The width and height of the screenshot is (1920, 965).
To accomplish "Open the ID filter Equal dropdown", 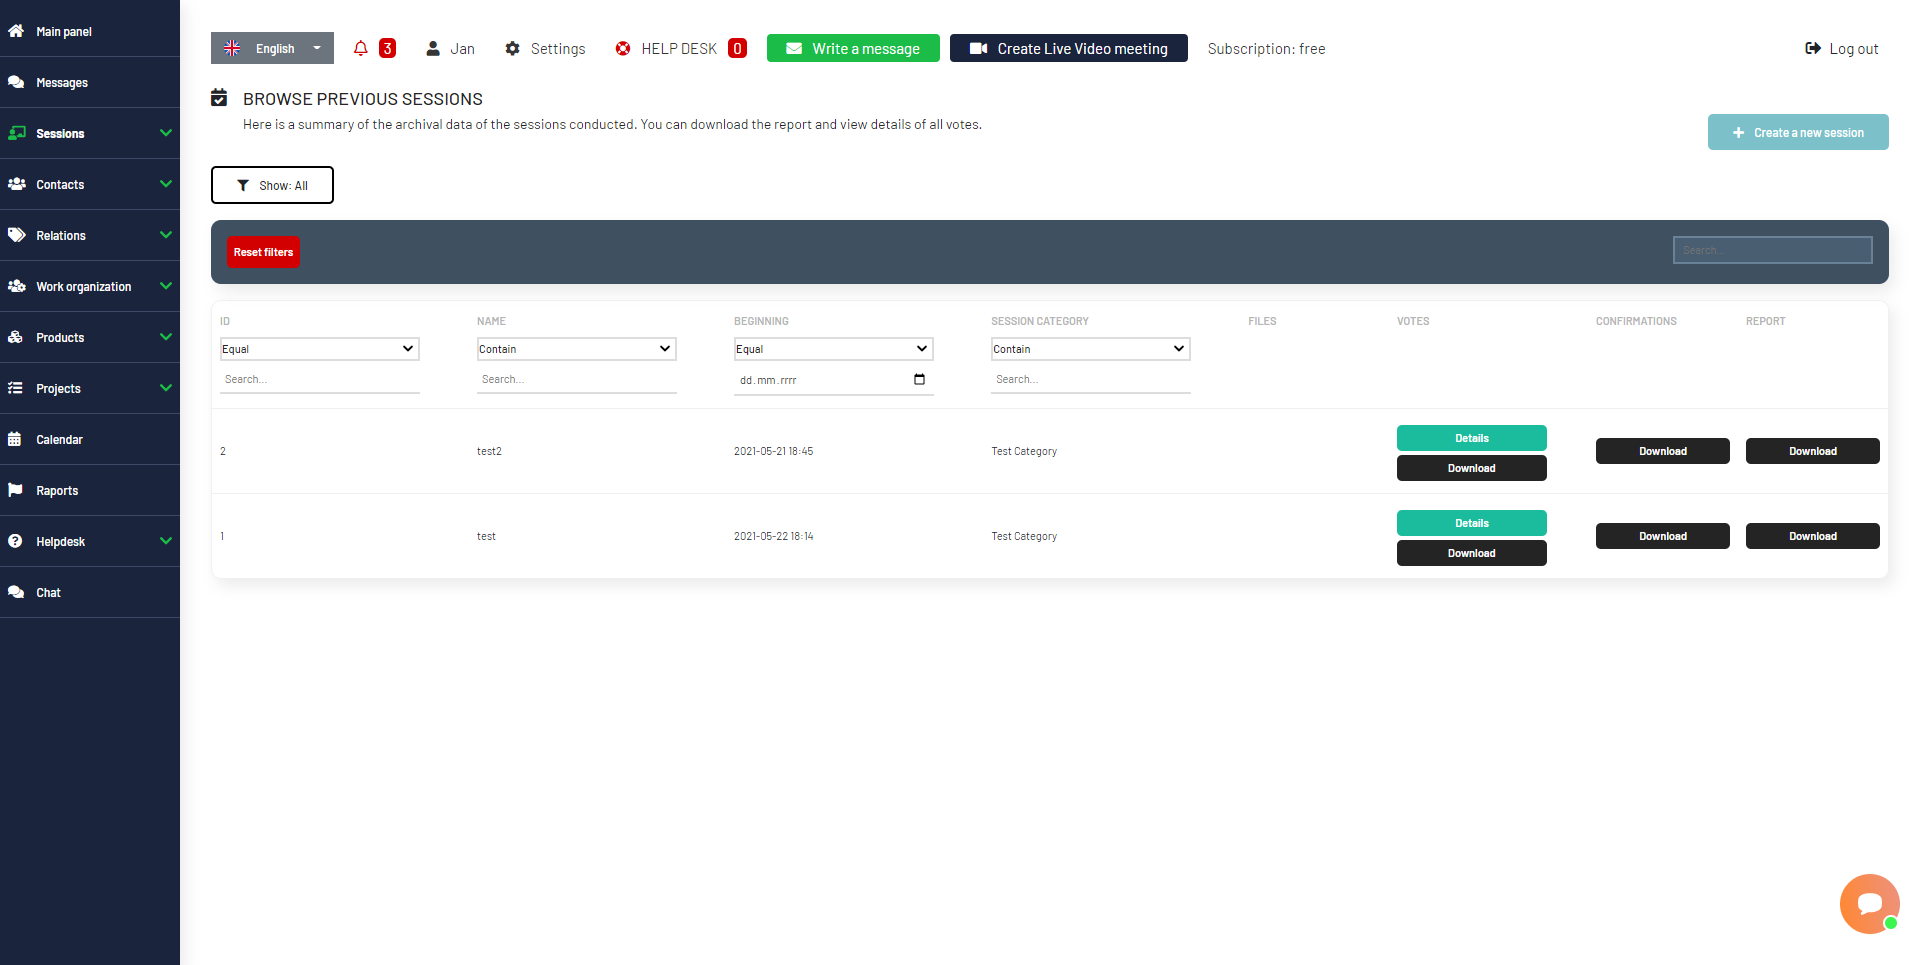I will coord(319,348).
